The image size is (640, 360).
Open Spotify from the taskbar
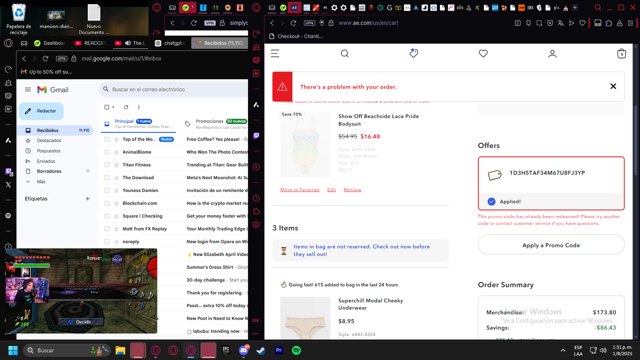coord(296,350)
